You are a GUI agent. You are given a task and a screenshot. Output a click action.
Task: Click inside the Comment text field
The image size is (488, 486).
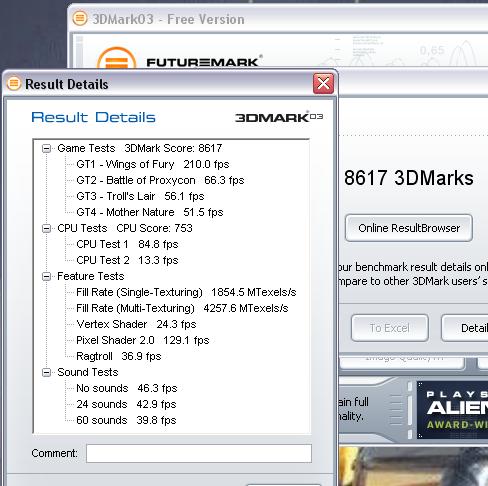point(199,453)
